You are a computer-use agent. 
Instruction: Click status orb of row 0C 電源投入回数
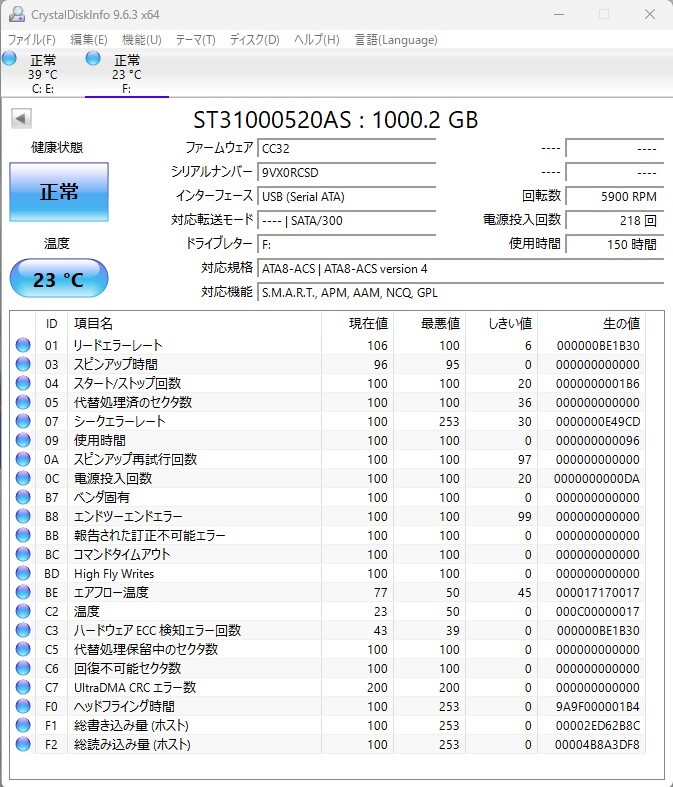tap(23, 478)
